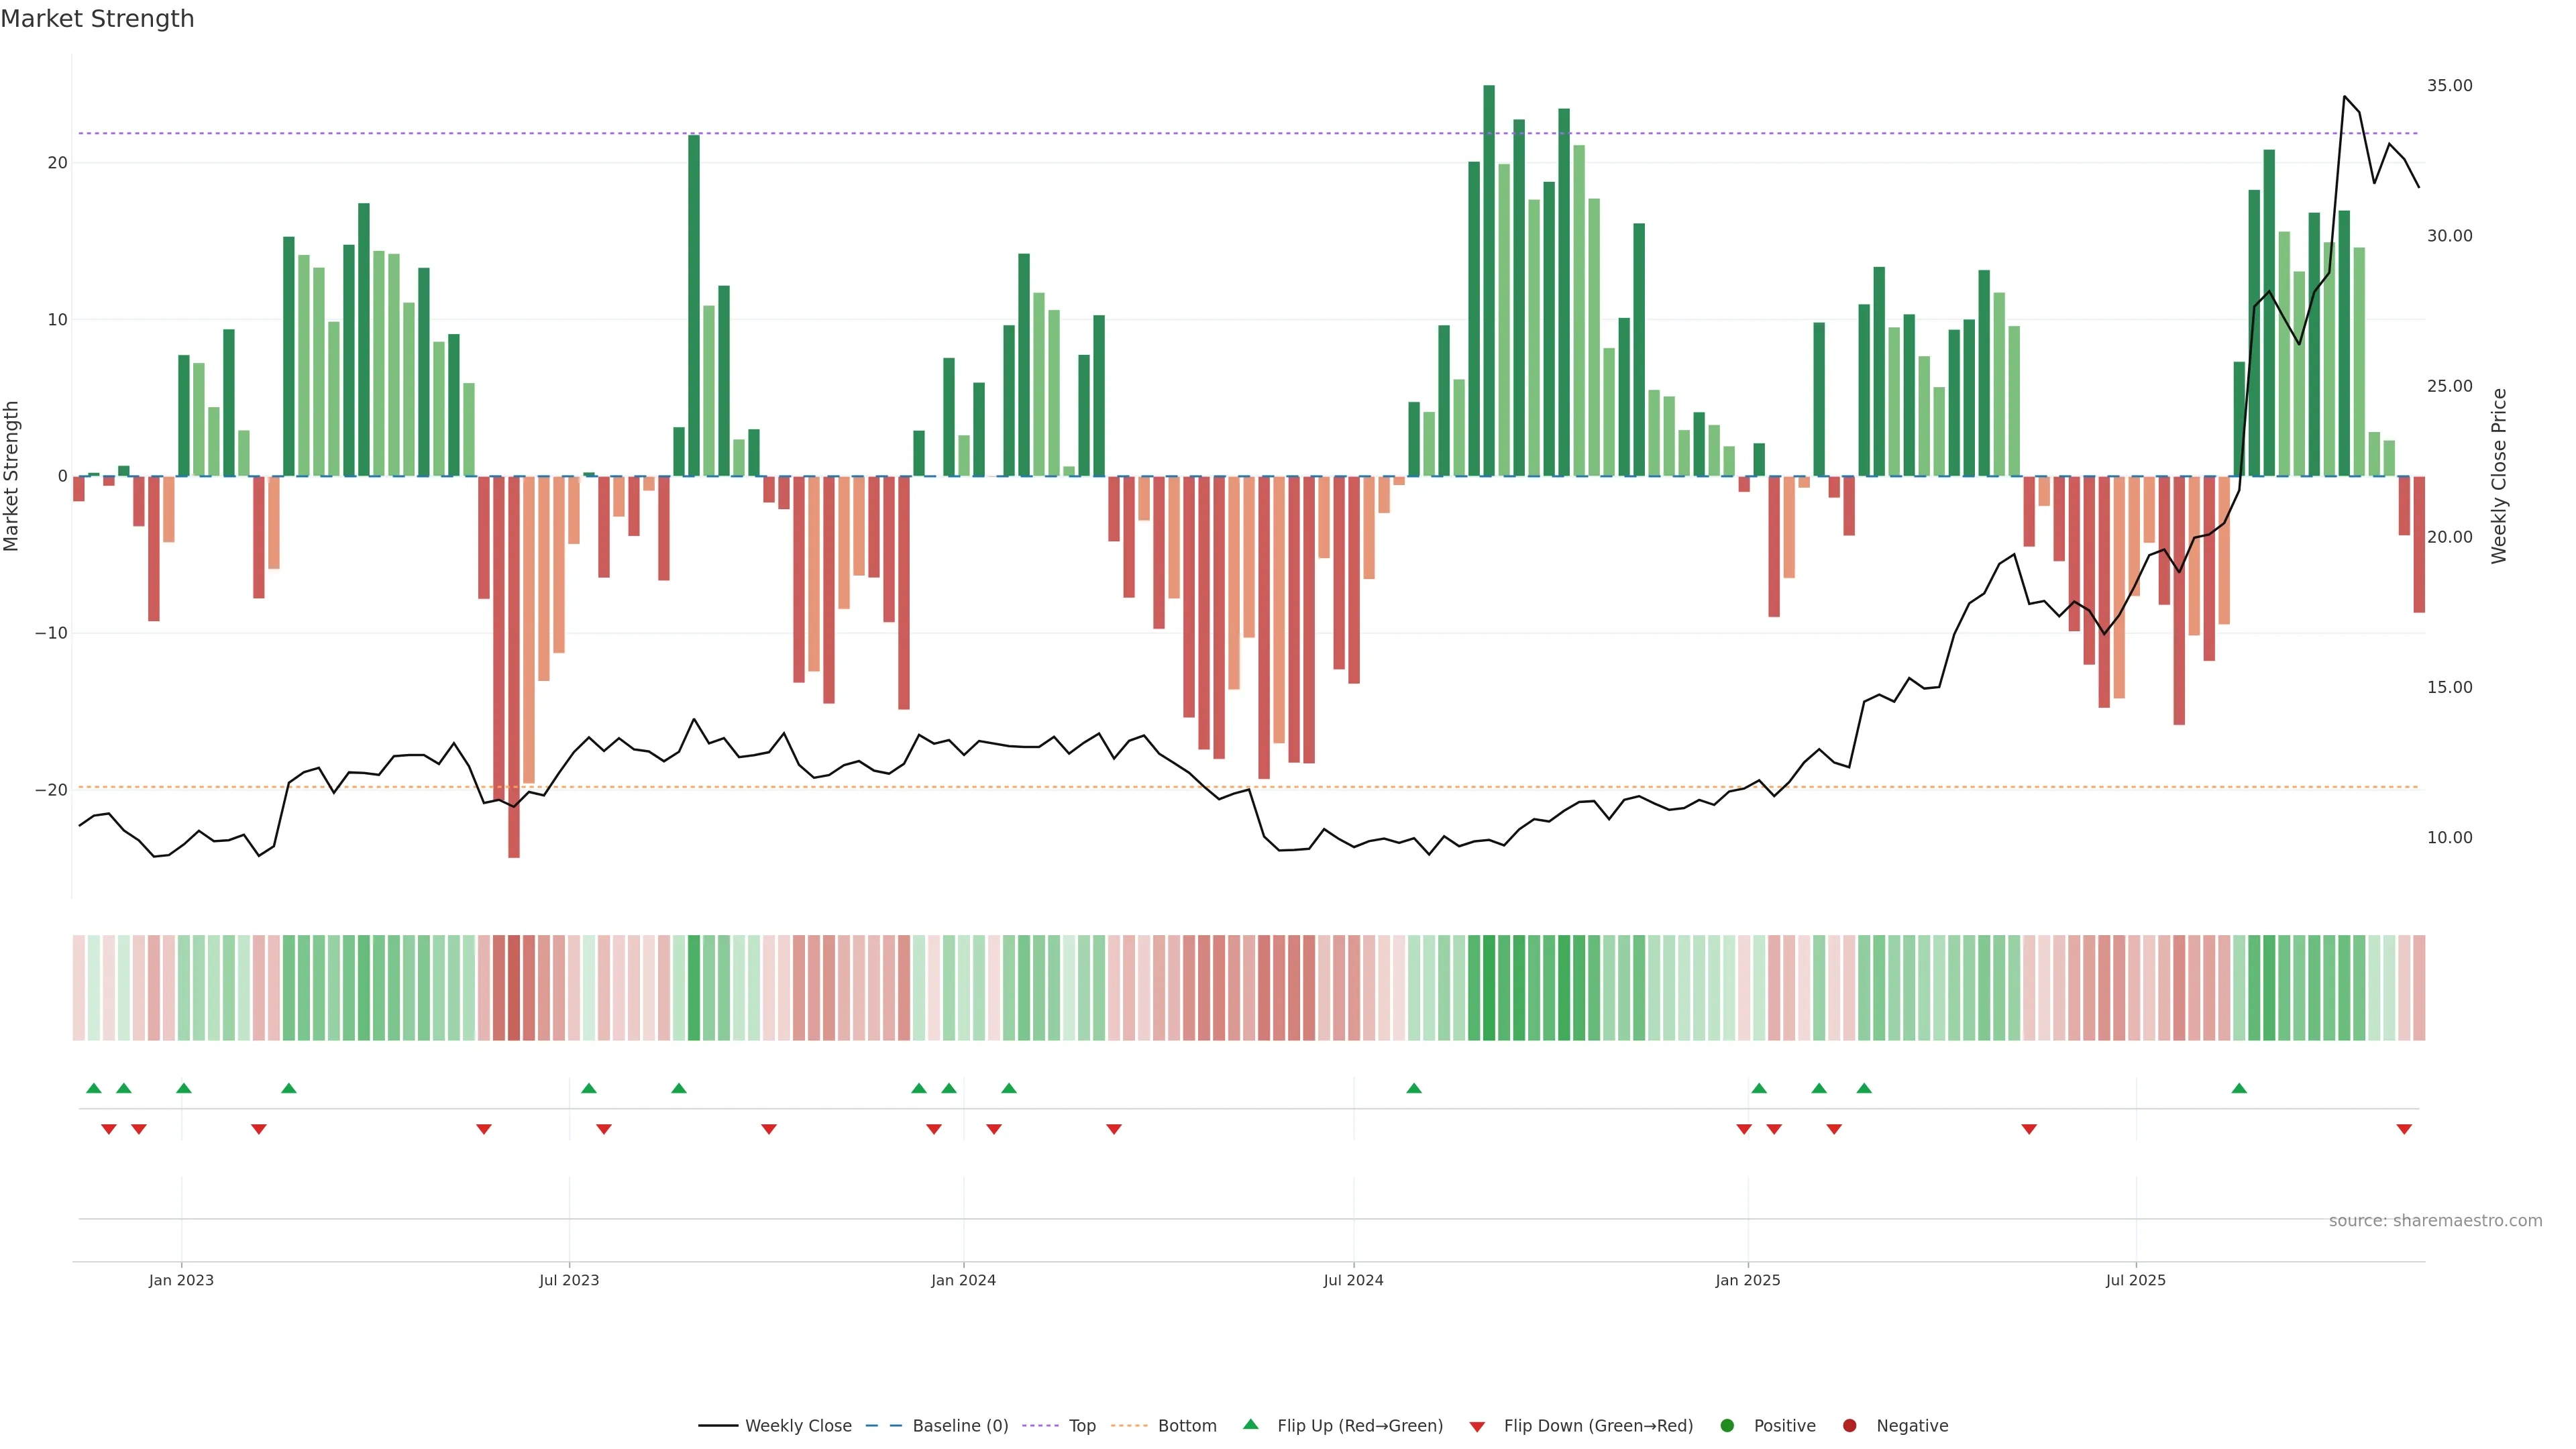Click the last red heatmap strip cell

(x=2419, y=988)
